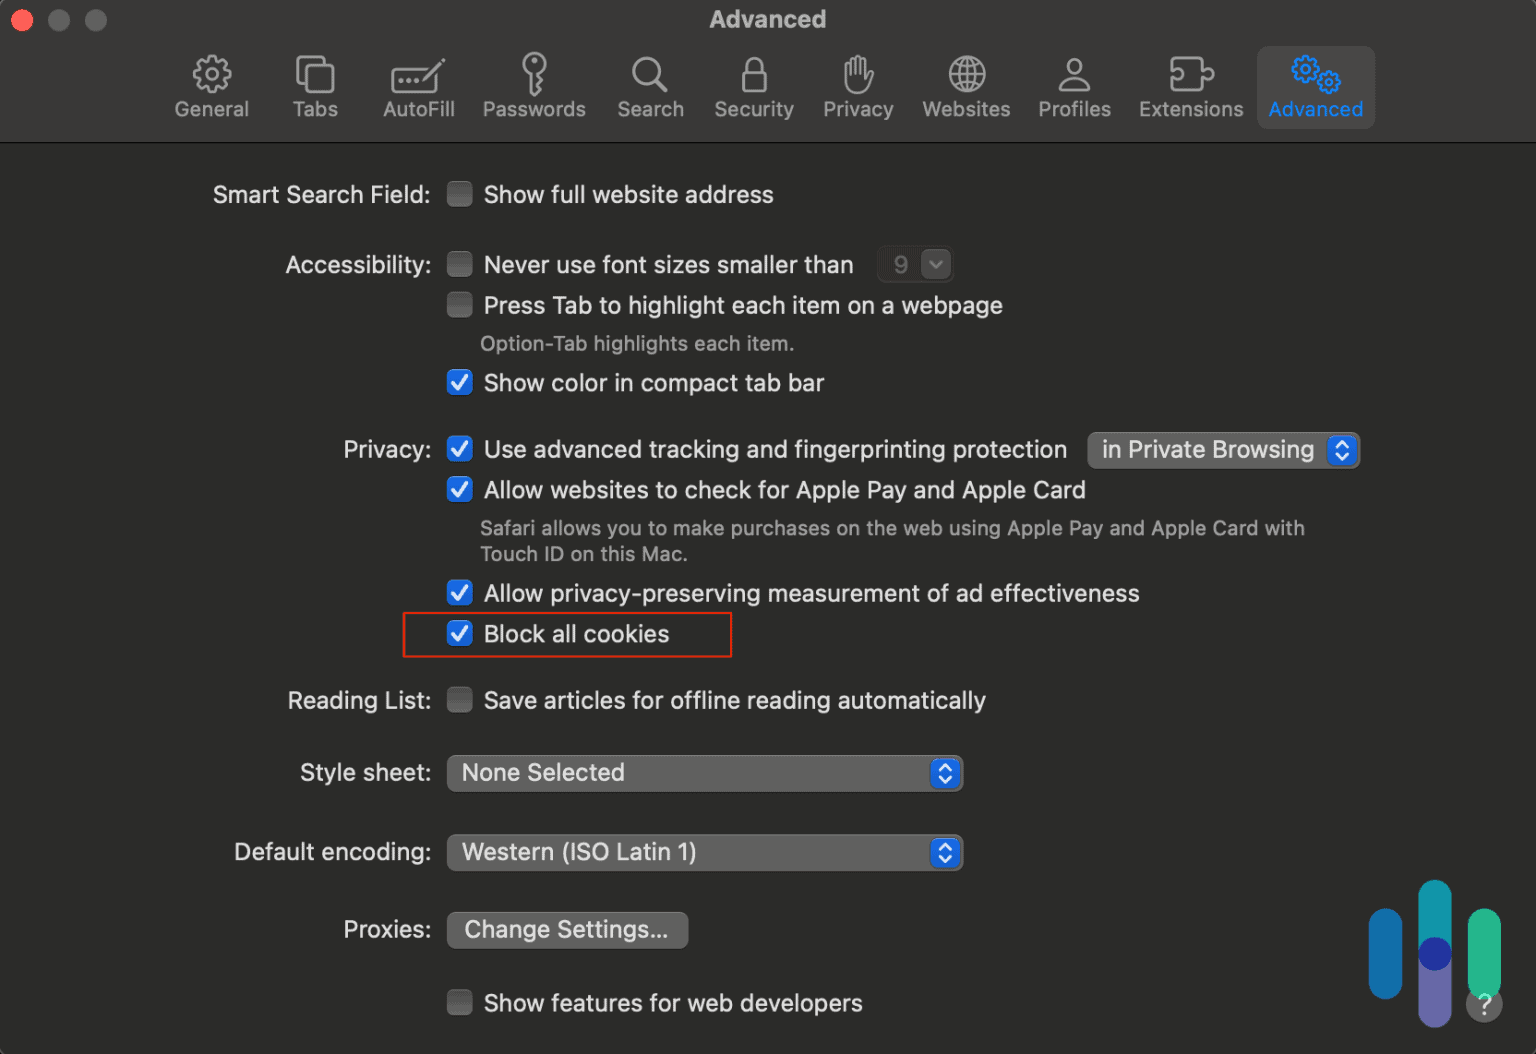Image resolution: width=1536 pixels, height=1054 pixels.
Task: Open the Default encoding dropdown
Action: pyautogui.click(x=704, y=852)
